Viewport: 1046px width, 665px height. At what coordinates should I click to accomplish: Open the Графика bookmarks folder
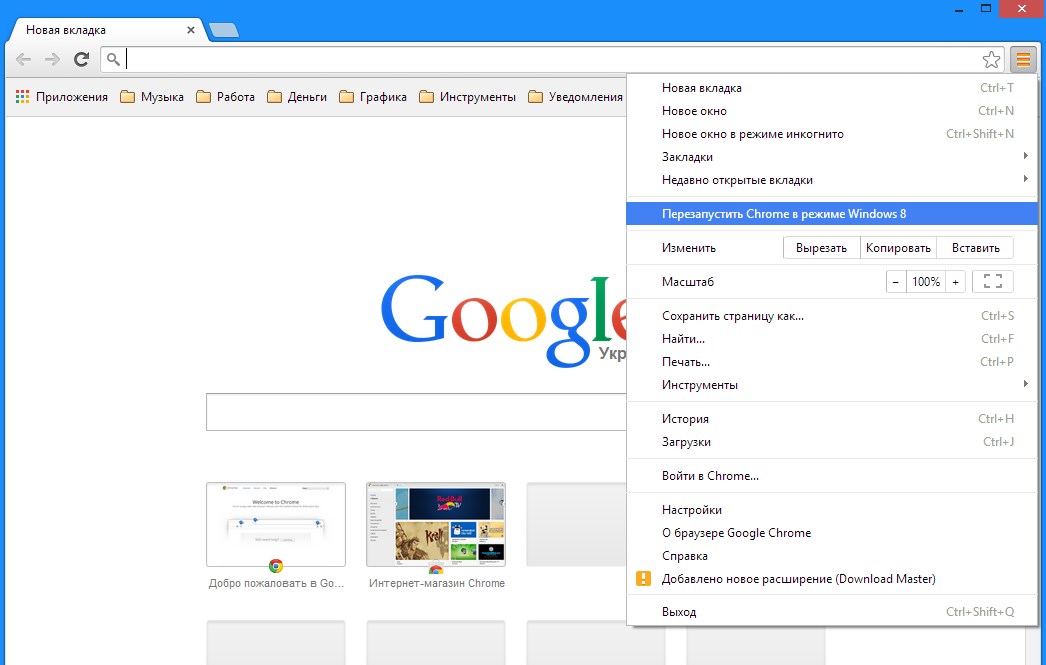pos(372,97)
